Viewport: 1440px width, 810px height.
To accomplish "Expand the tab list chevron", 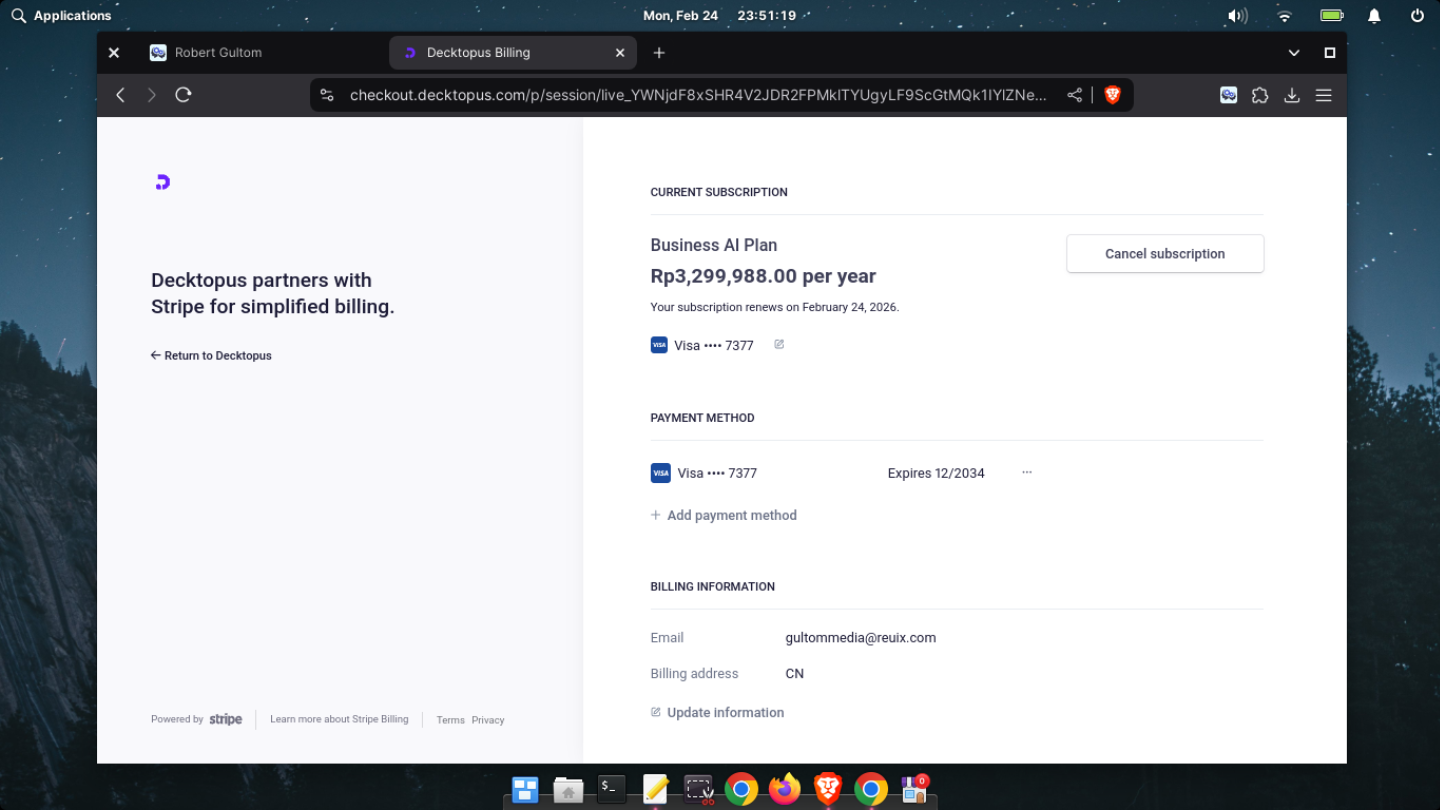I will pyautogui.click(x=1294, y=53).
